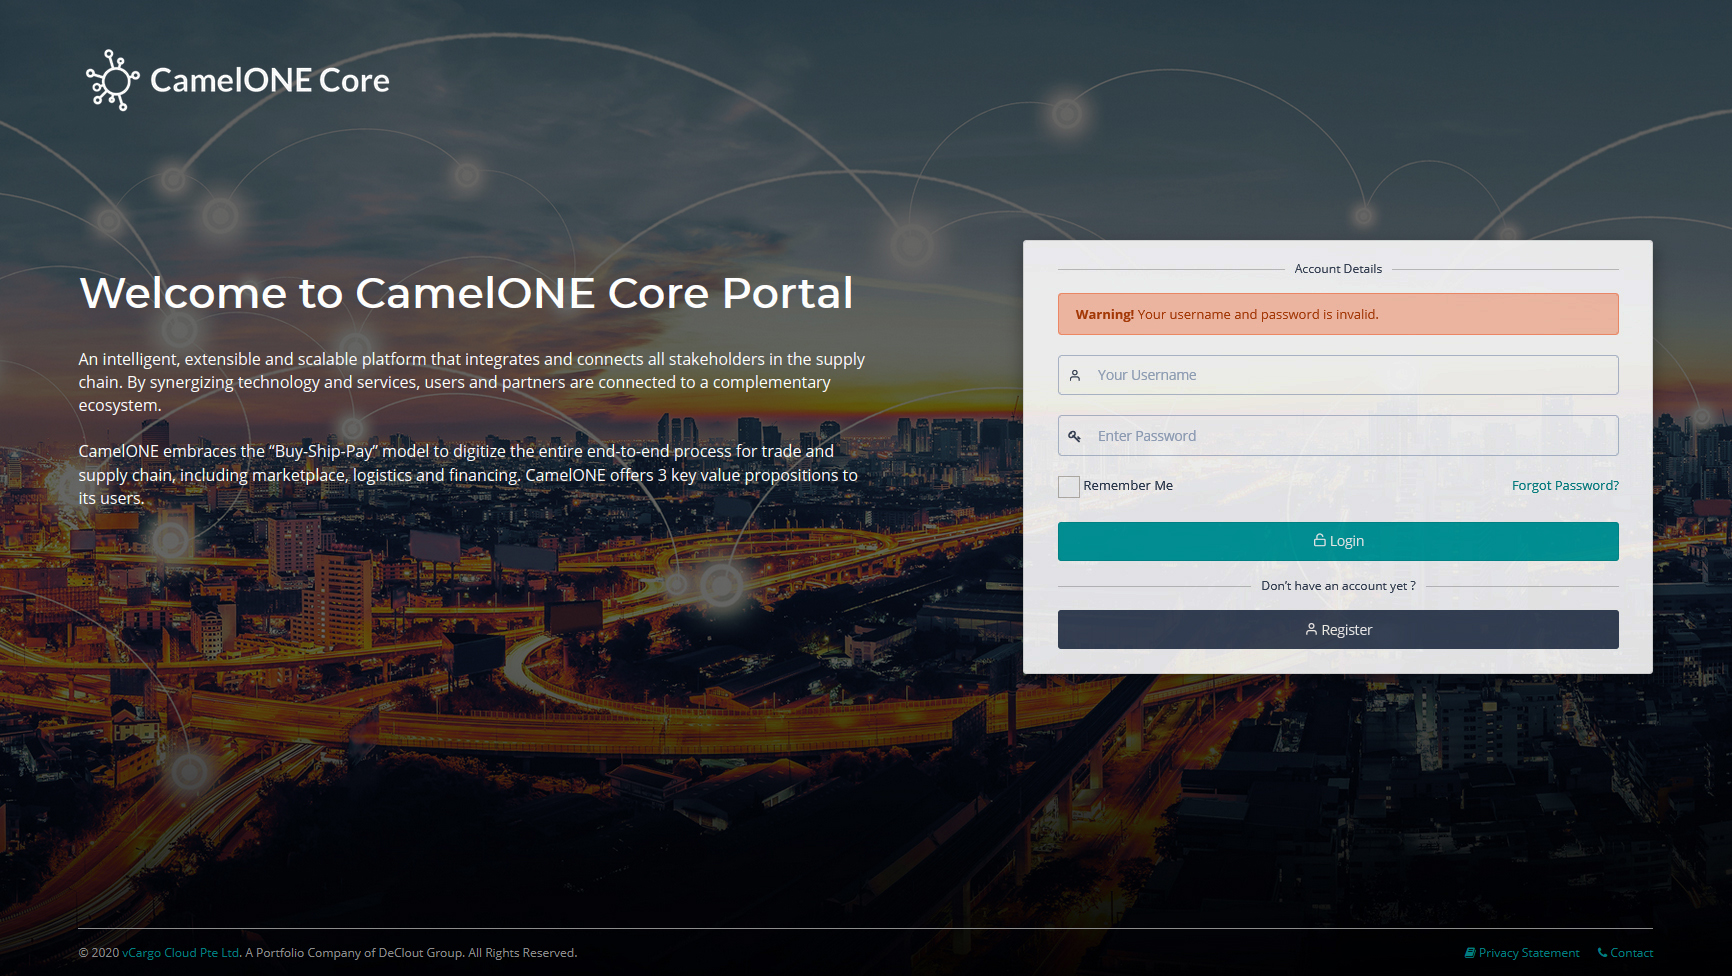The height and width of the screenshot is (976, 1732).
Task: Click the CamelONE Core logo icon
Action: point(112,80)
